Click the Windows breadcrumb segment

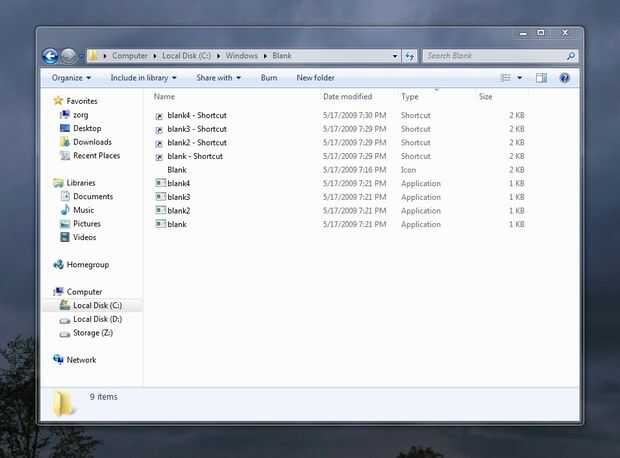(x=242, y=56)
